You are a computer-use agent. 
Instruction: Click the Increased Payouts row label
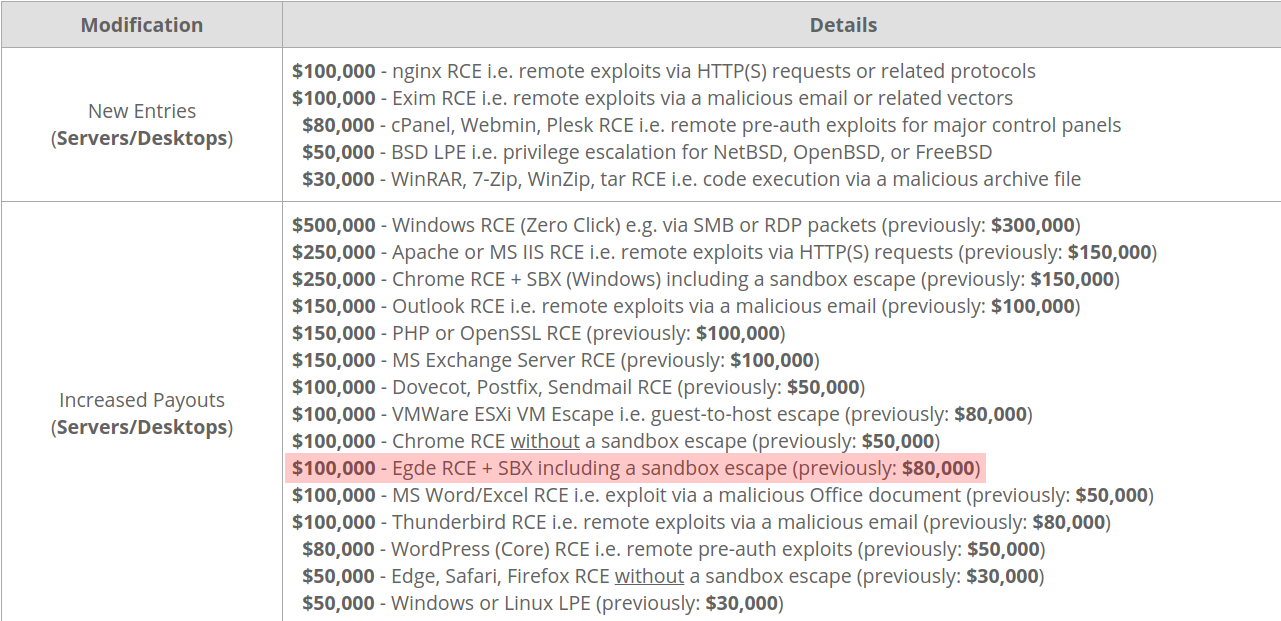(x=142, y=400)
